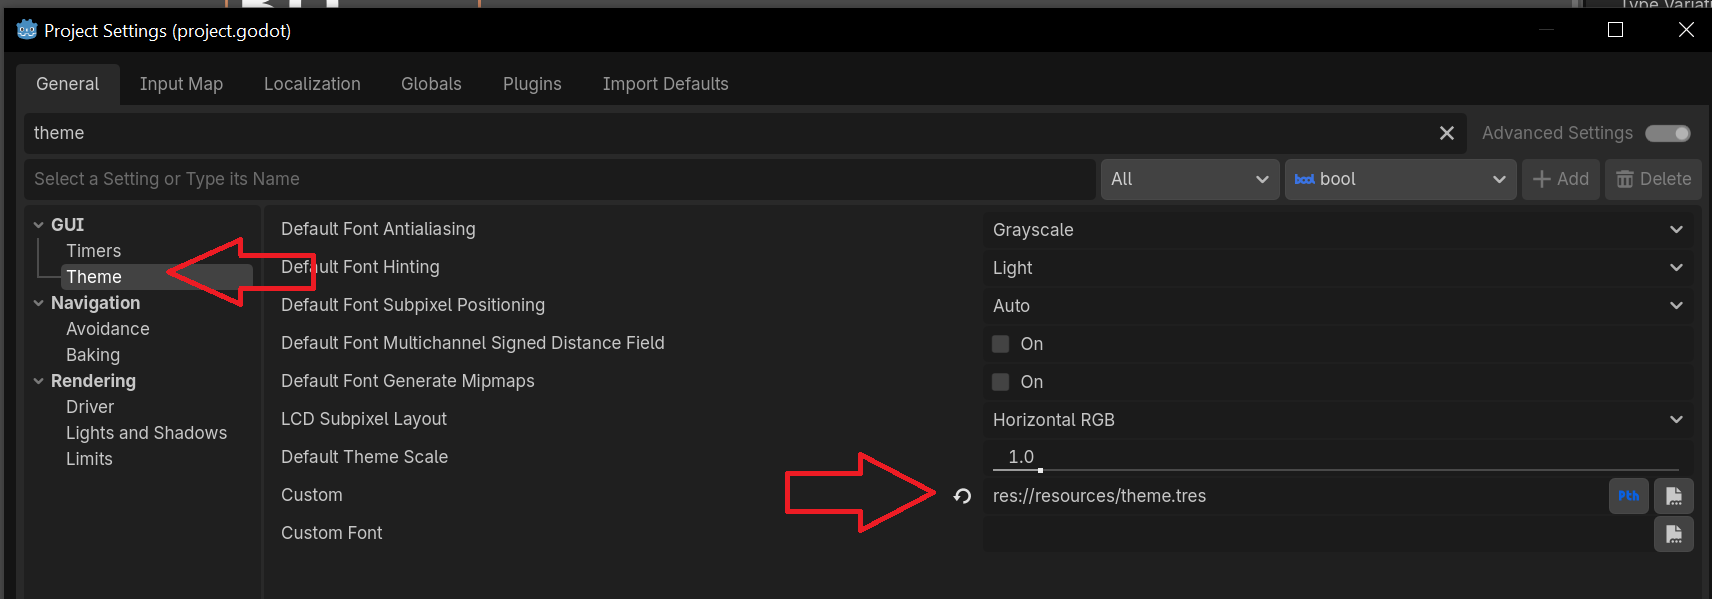Select Baking under Navigation

93,355
